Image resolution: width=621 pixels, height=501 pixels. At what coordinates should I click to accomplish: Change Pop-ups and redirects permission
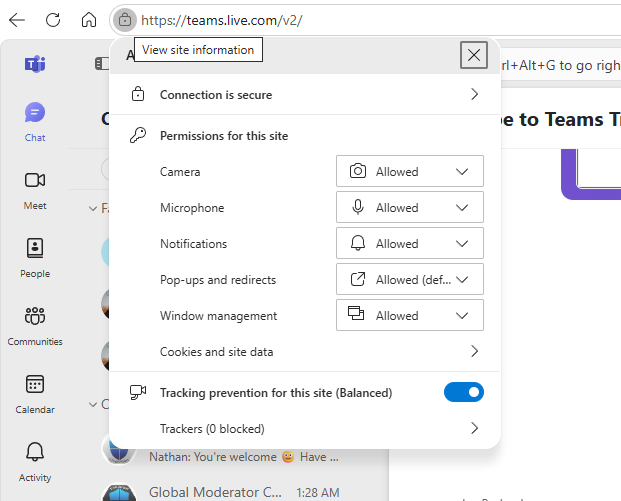coord(410,279)
